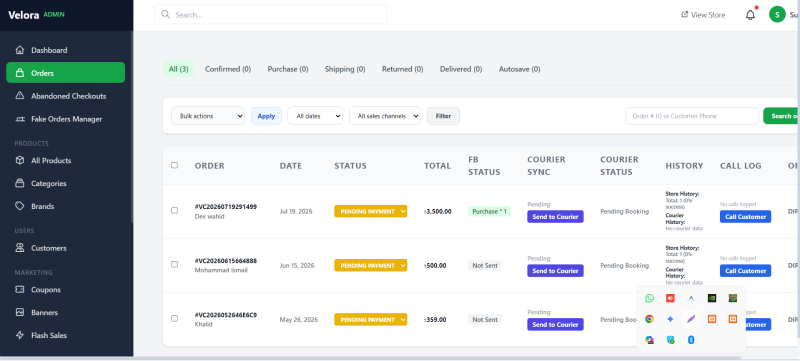Click the ORDER column header
This screenshot has height=361, width=800.
pyautogui.click(x=209, y=166)
